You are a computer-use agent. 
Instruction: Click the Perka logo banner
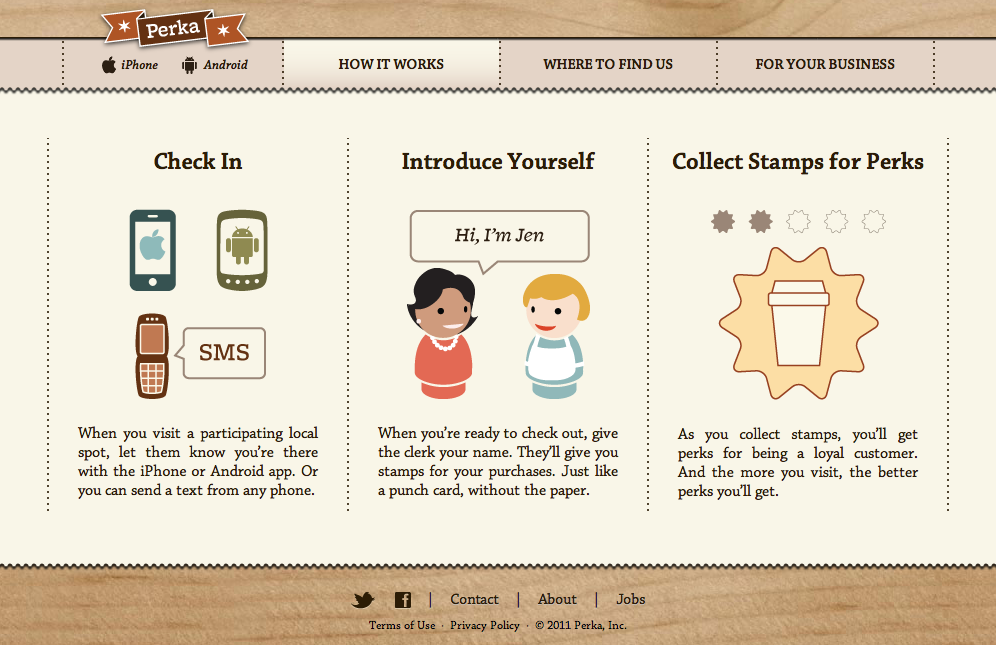(x=174, y=28)
